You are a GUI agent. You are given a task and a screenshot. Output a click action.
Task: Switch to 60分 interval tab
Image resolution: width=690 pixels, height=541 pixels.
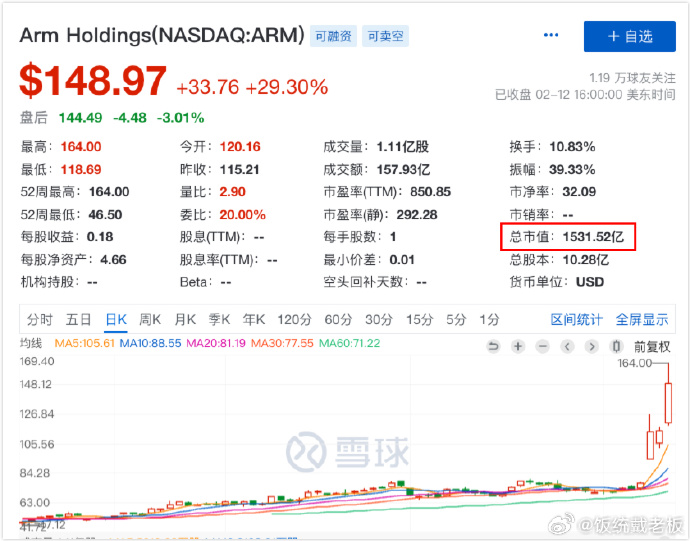(x=338, y=320)
